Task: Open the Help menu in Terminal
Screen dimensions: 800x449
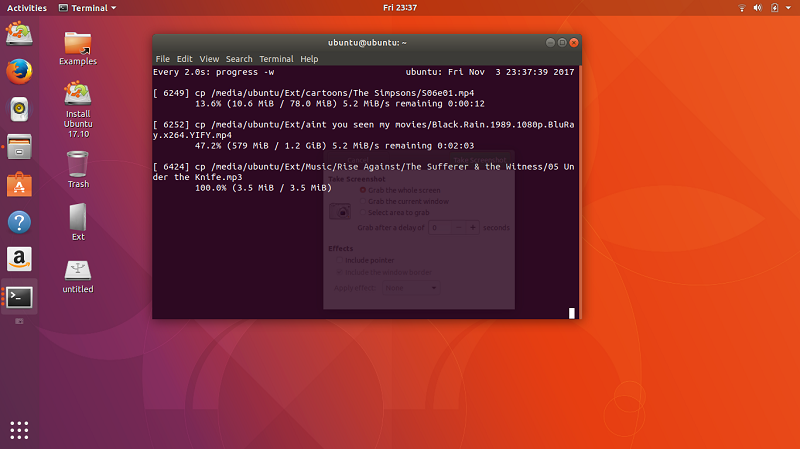Action: (309, 59)
